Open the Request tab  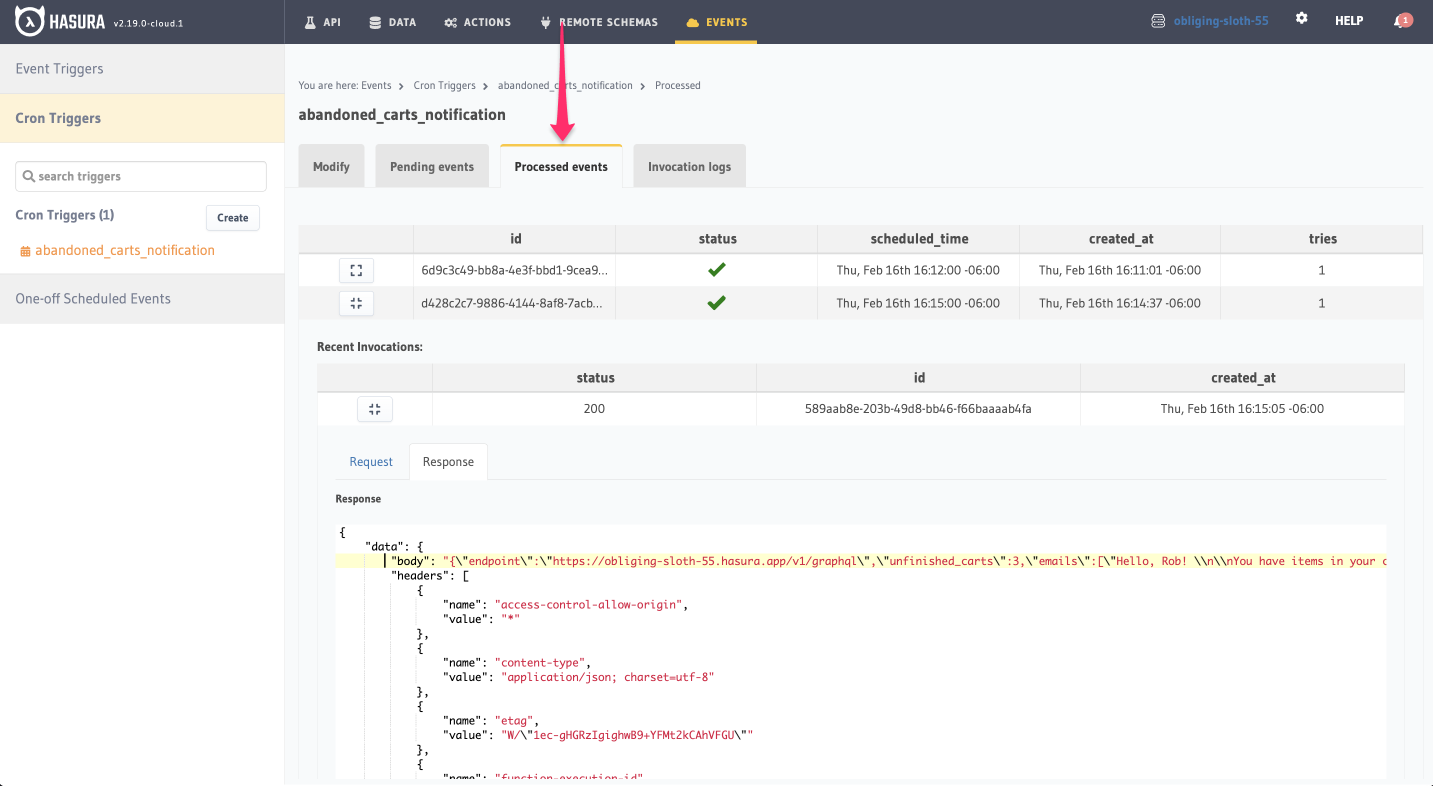[x=370, y=461]
